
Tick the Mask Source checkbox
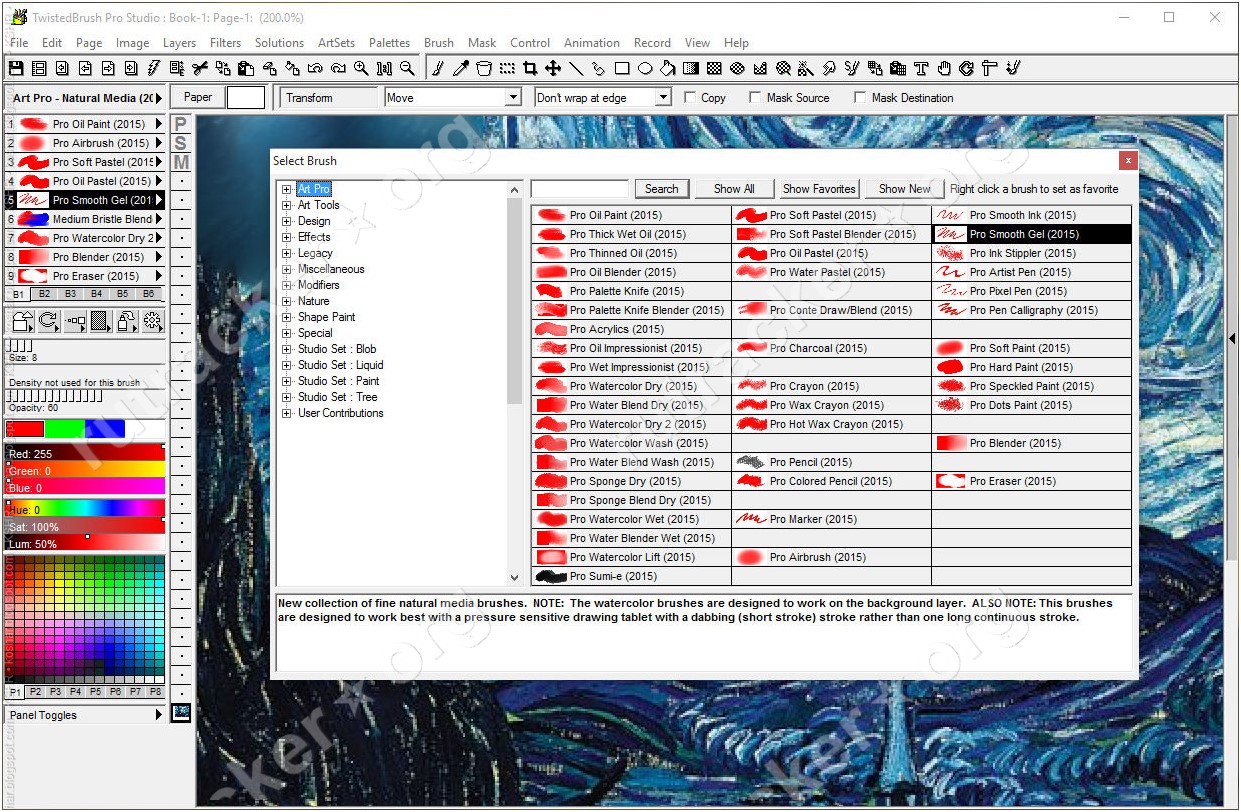pos(756,98)
